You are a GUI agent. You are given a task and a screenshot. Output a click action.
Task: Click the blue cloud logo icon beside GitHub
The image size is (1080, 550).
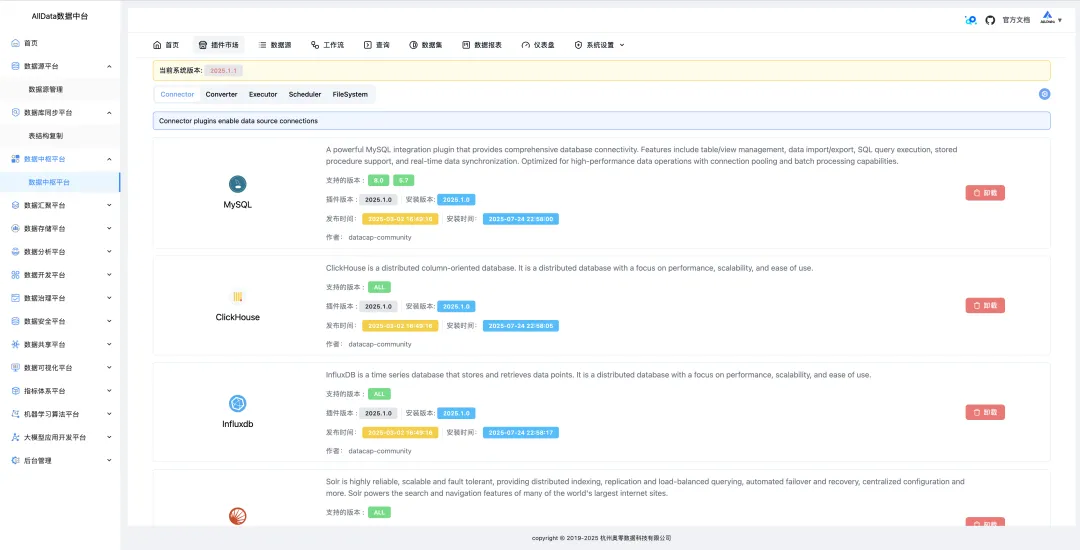tap(970, 21)
